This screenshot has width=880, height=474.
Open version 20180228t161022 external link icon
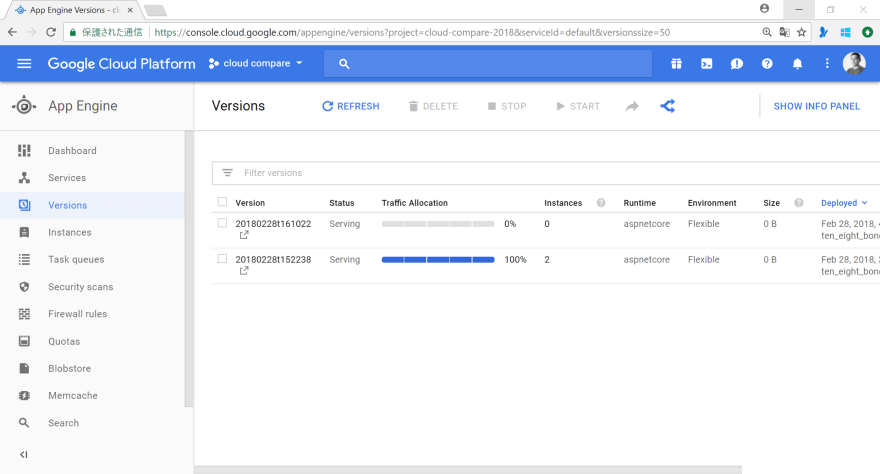pyautogui.click(x=244, y=236)
